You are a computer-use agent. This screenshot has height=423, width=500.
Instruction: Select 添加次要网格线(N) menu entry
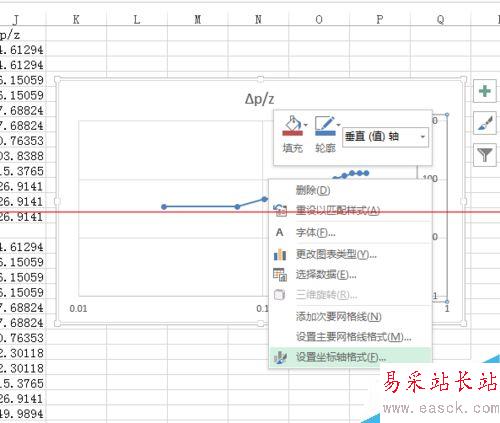click(350, 316)
